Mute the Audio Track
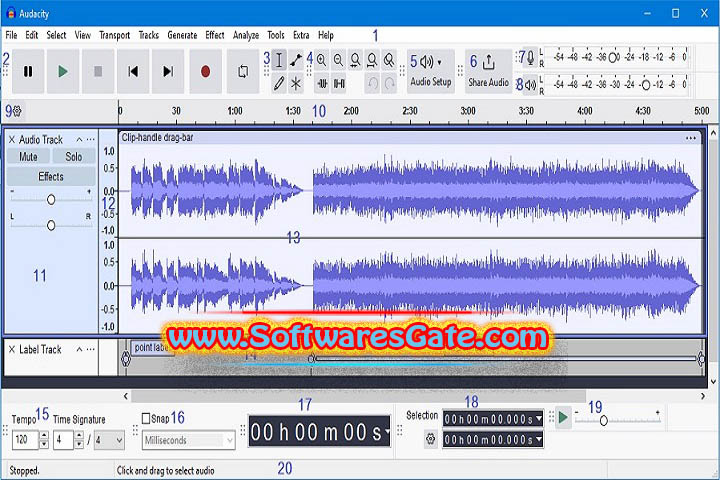The height and width of the screenshot is (480, 720). (28, 157)
